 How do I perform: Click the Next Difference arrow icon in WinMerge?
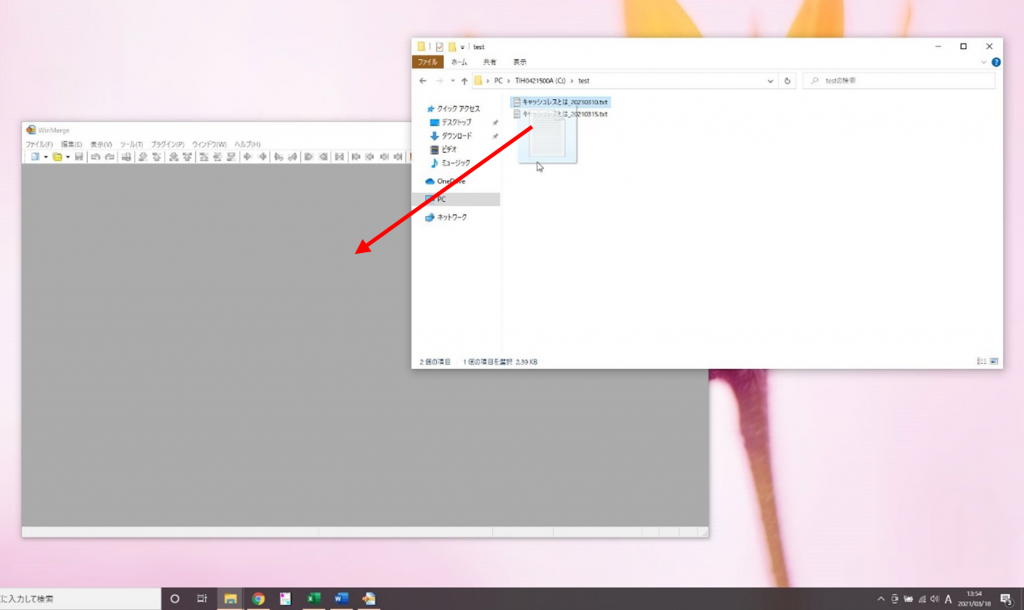(142, 157)
